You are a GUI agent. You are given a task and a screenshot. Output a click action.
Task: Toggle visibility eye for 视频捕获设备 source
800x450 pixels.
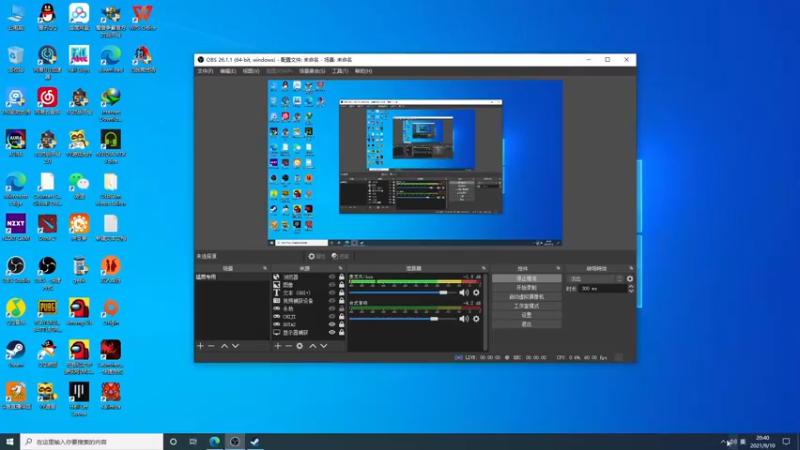pos(332,301)
